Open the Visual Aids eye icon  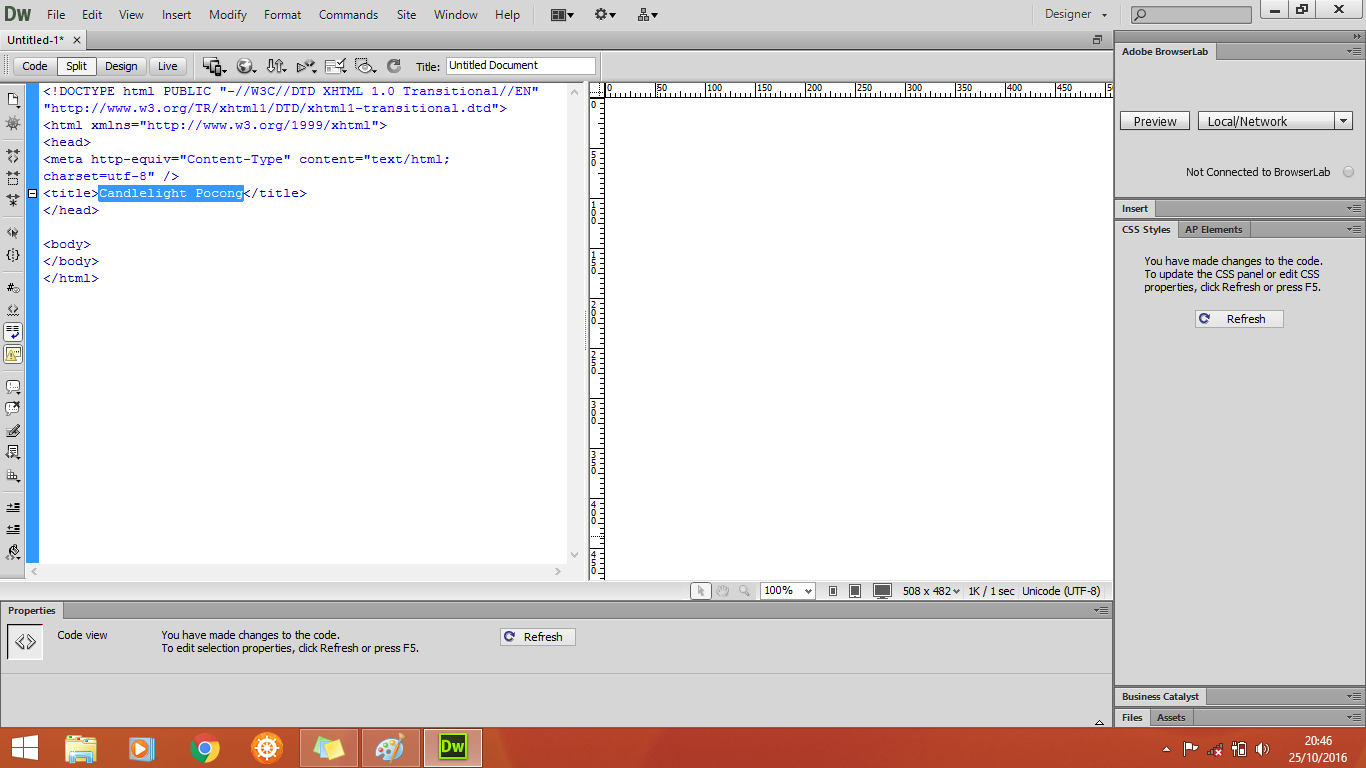[x=366, y=66]
